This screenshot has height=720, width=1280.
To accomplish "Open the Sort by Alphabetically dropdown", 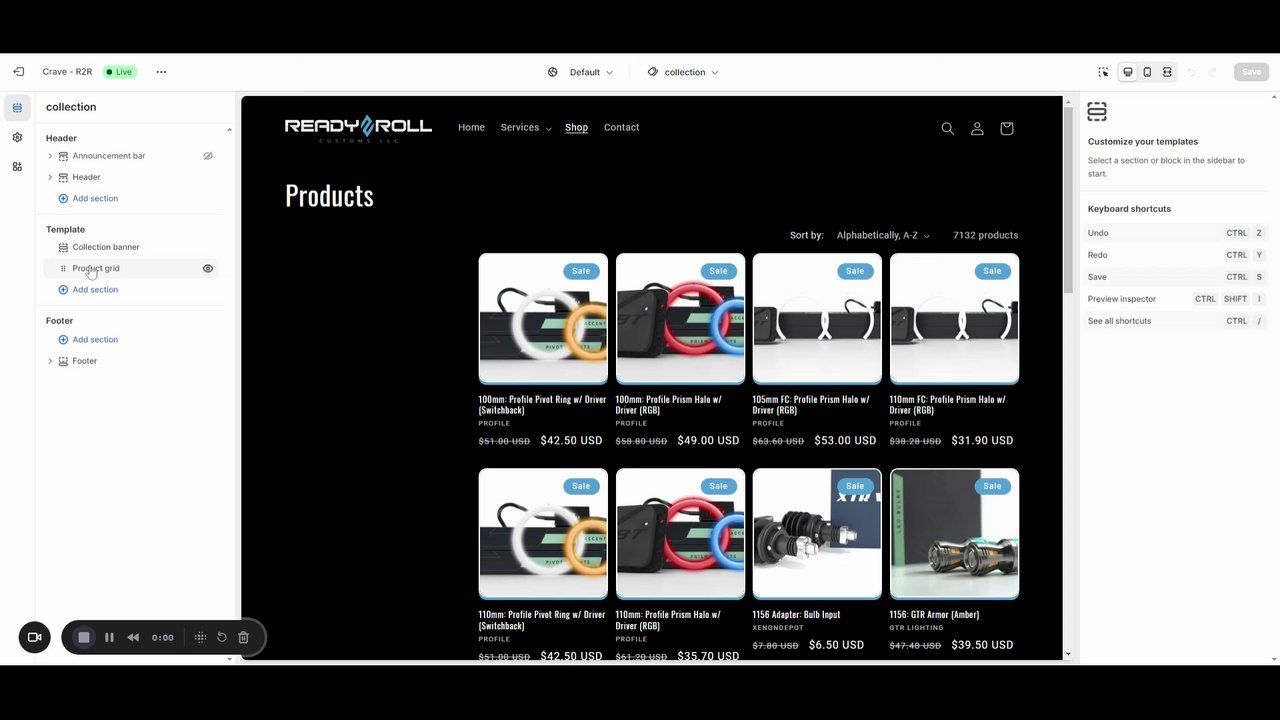I will click(883, 235).
